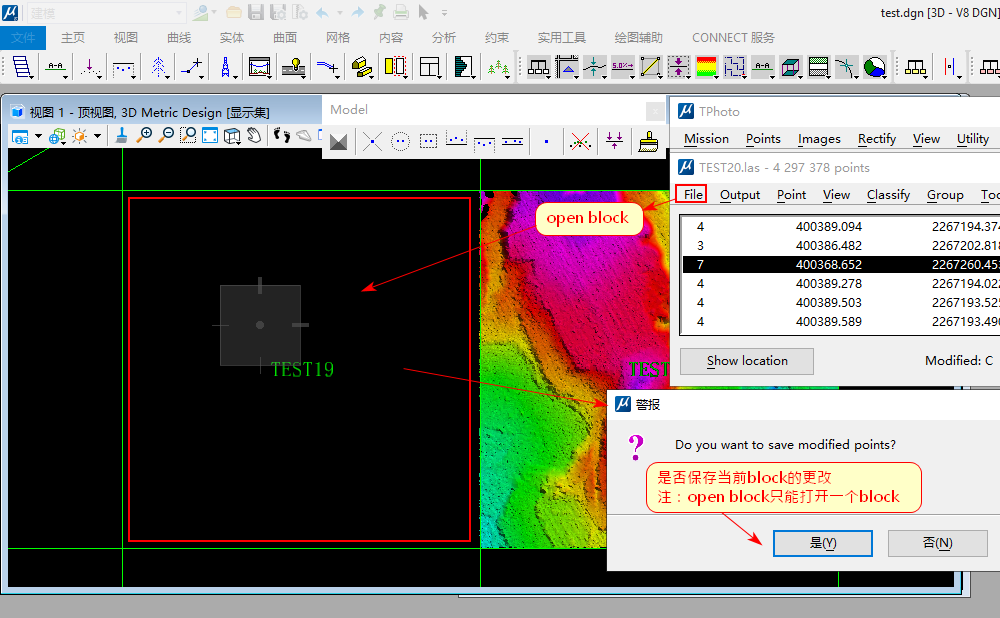
Task: Switch to the 曲线 ribbon tab
Action: pyautogui.click(x=179, y=37)
